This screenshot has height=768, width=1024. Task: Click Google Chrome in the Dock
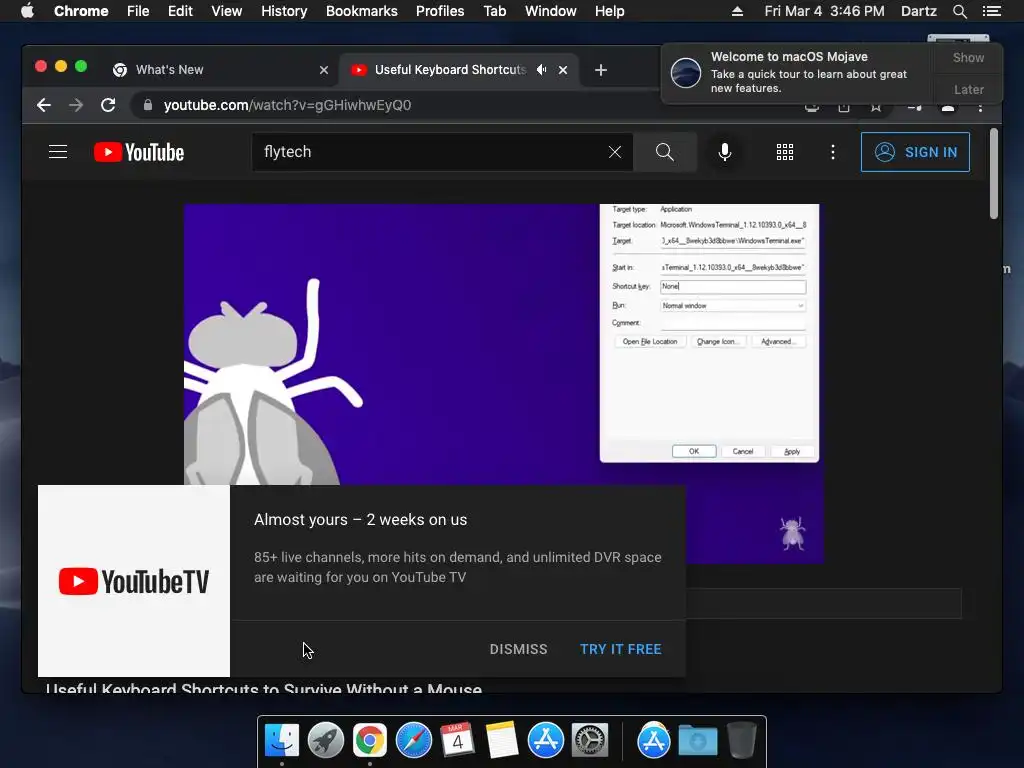[370, 741]
